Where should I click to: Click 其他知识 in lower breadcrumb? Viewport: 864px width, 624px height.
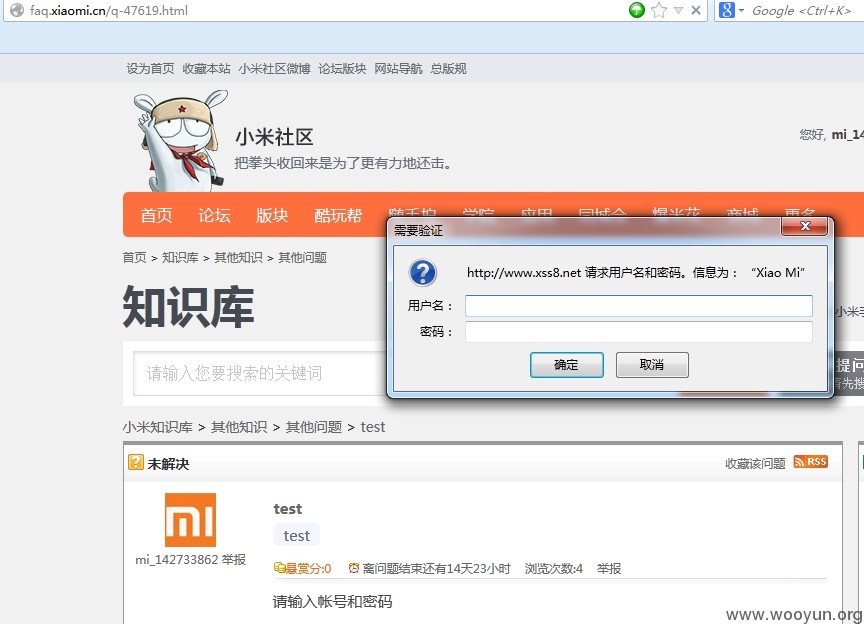[239, 427]
